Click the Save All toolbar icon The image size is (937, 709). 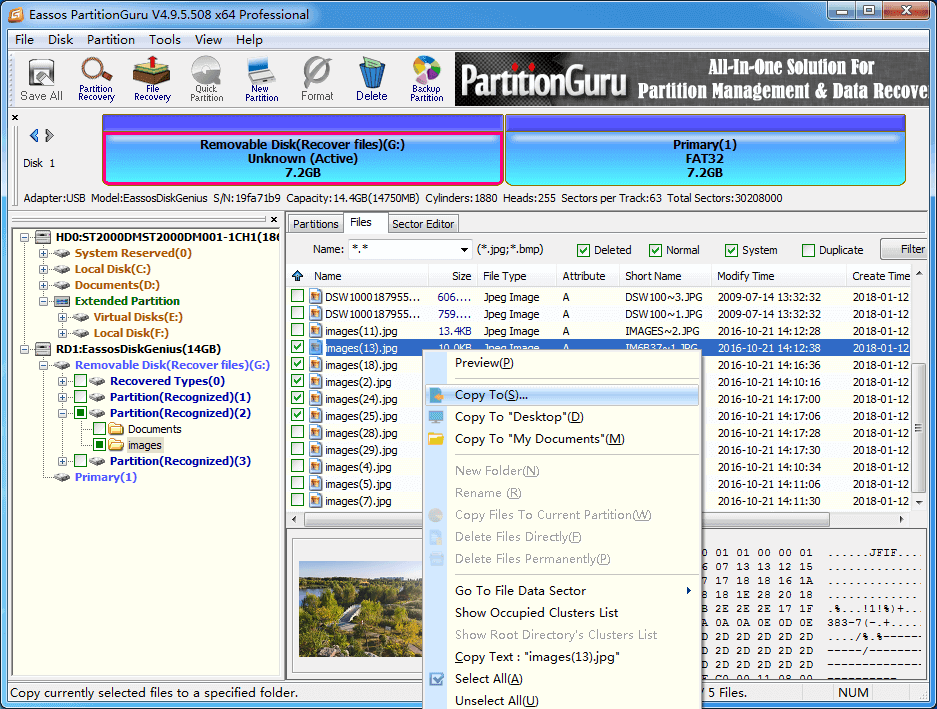click(x=41, y=80)
